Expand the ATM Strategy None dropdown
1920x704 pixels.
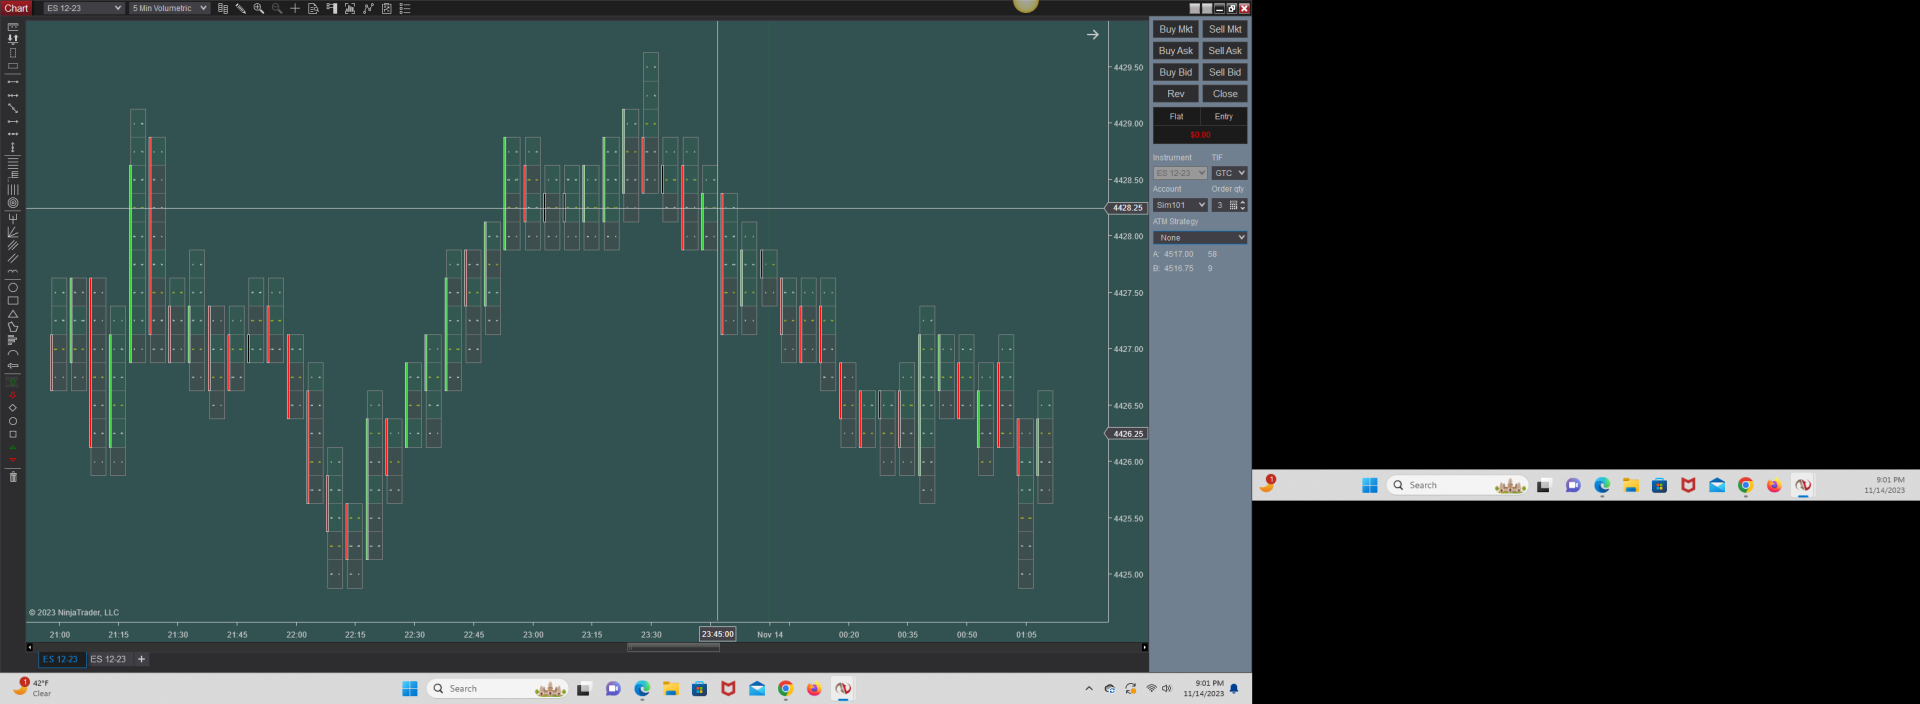[x=1200, y=238]
